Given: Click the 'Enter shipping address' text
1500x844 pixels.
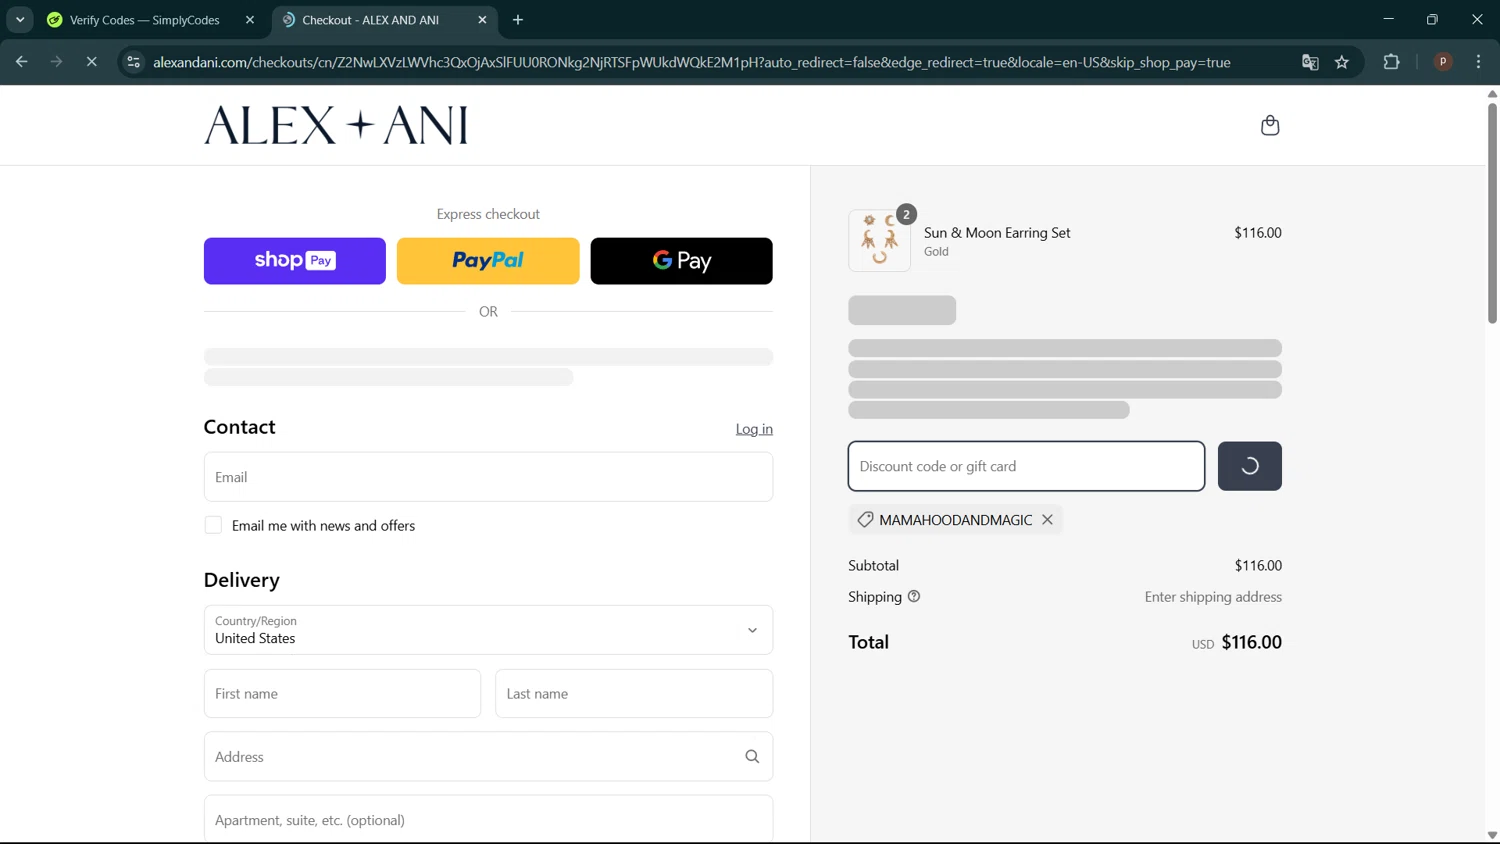Looking at the screenshot, I should (1213, 597).
